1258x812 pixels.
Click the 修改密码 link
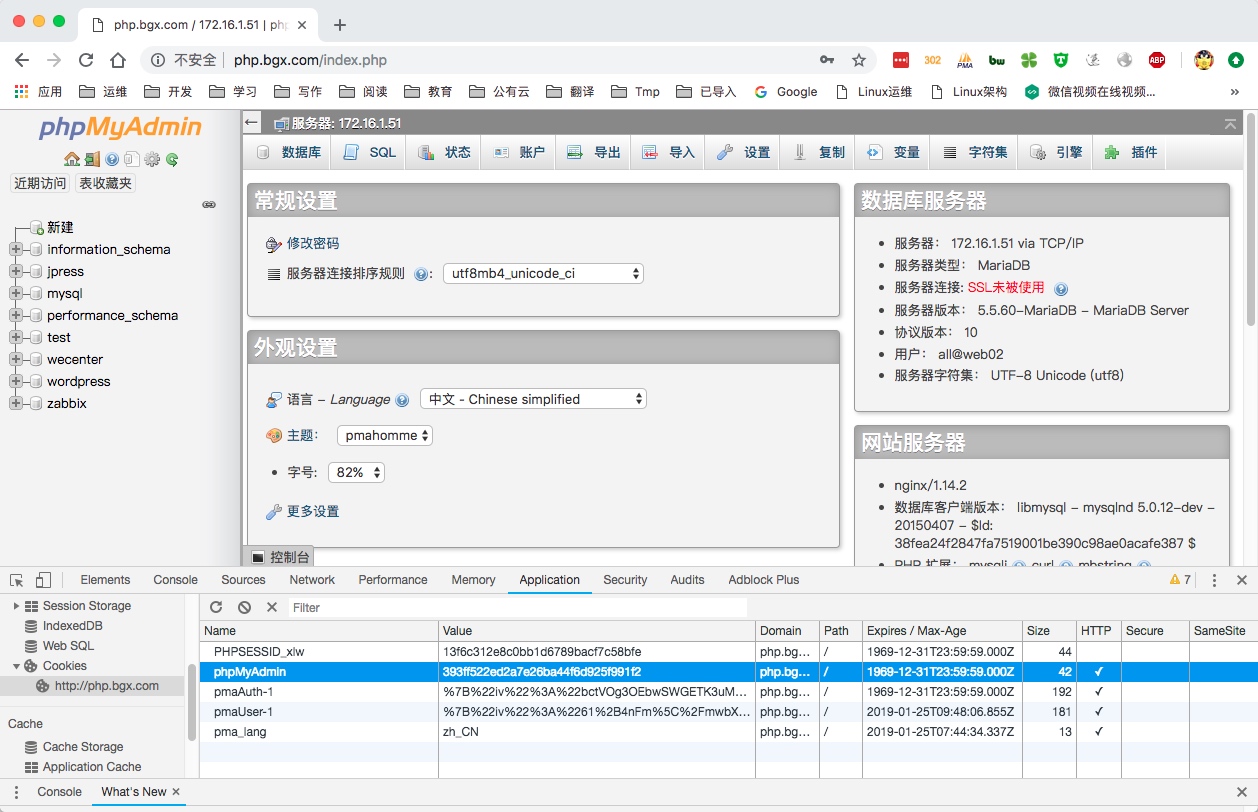313,243
